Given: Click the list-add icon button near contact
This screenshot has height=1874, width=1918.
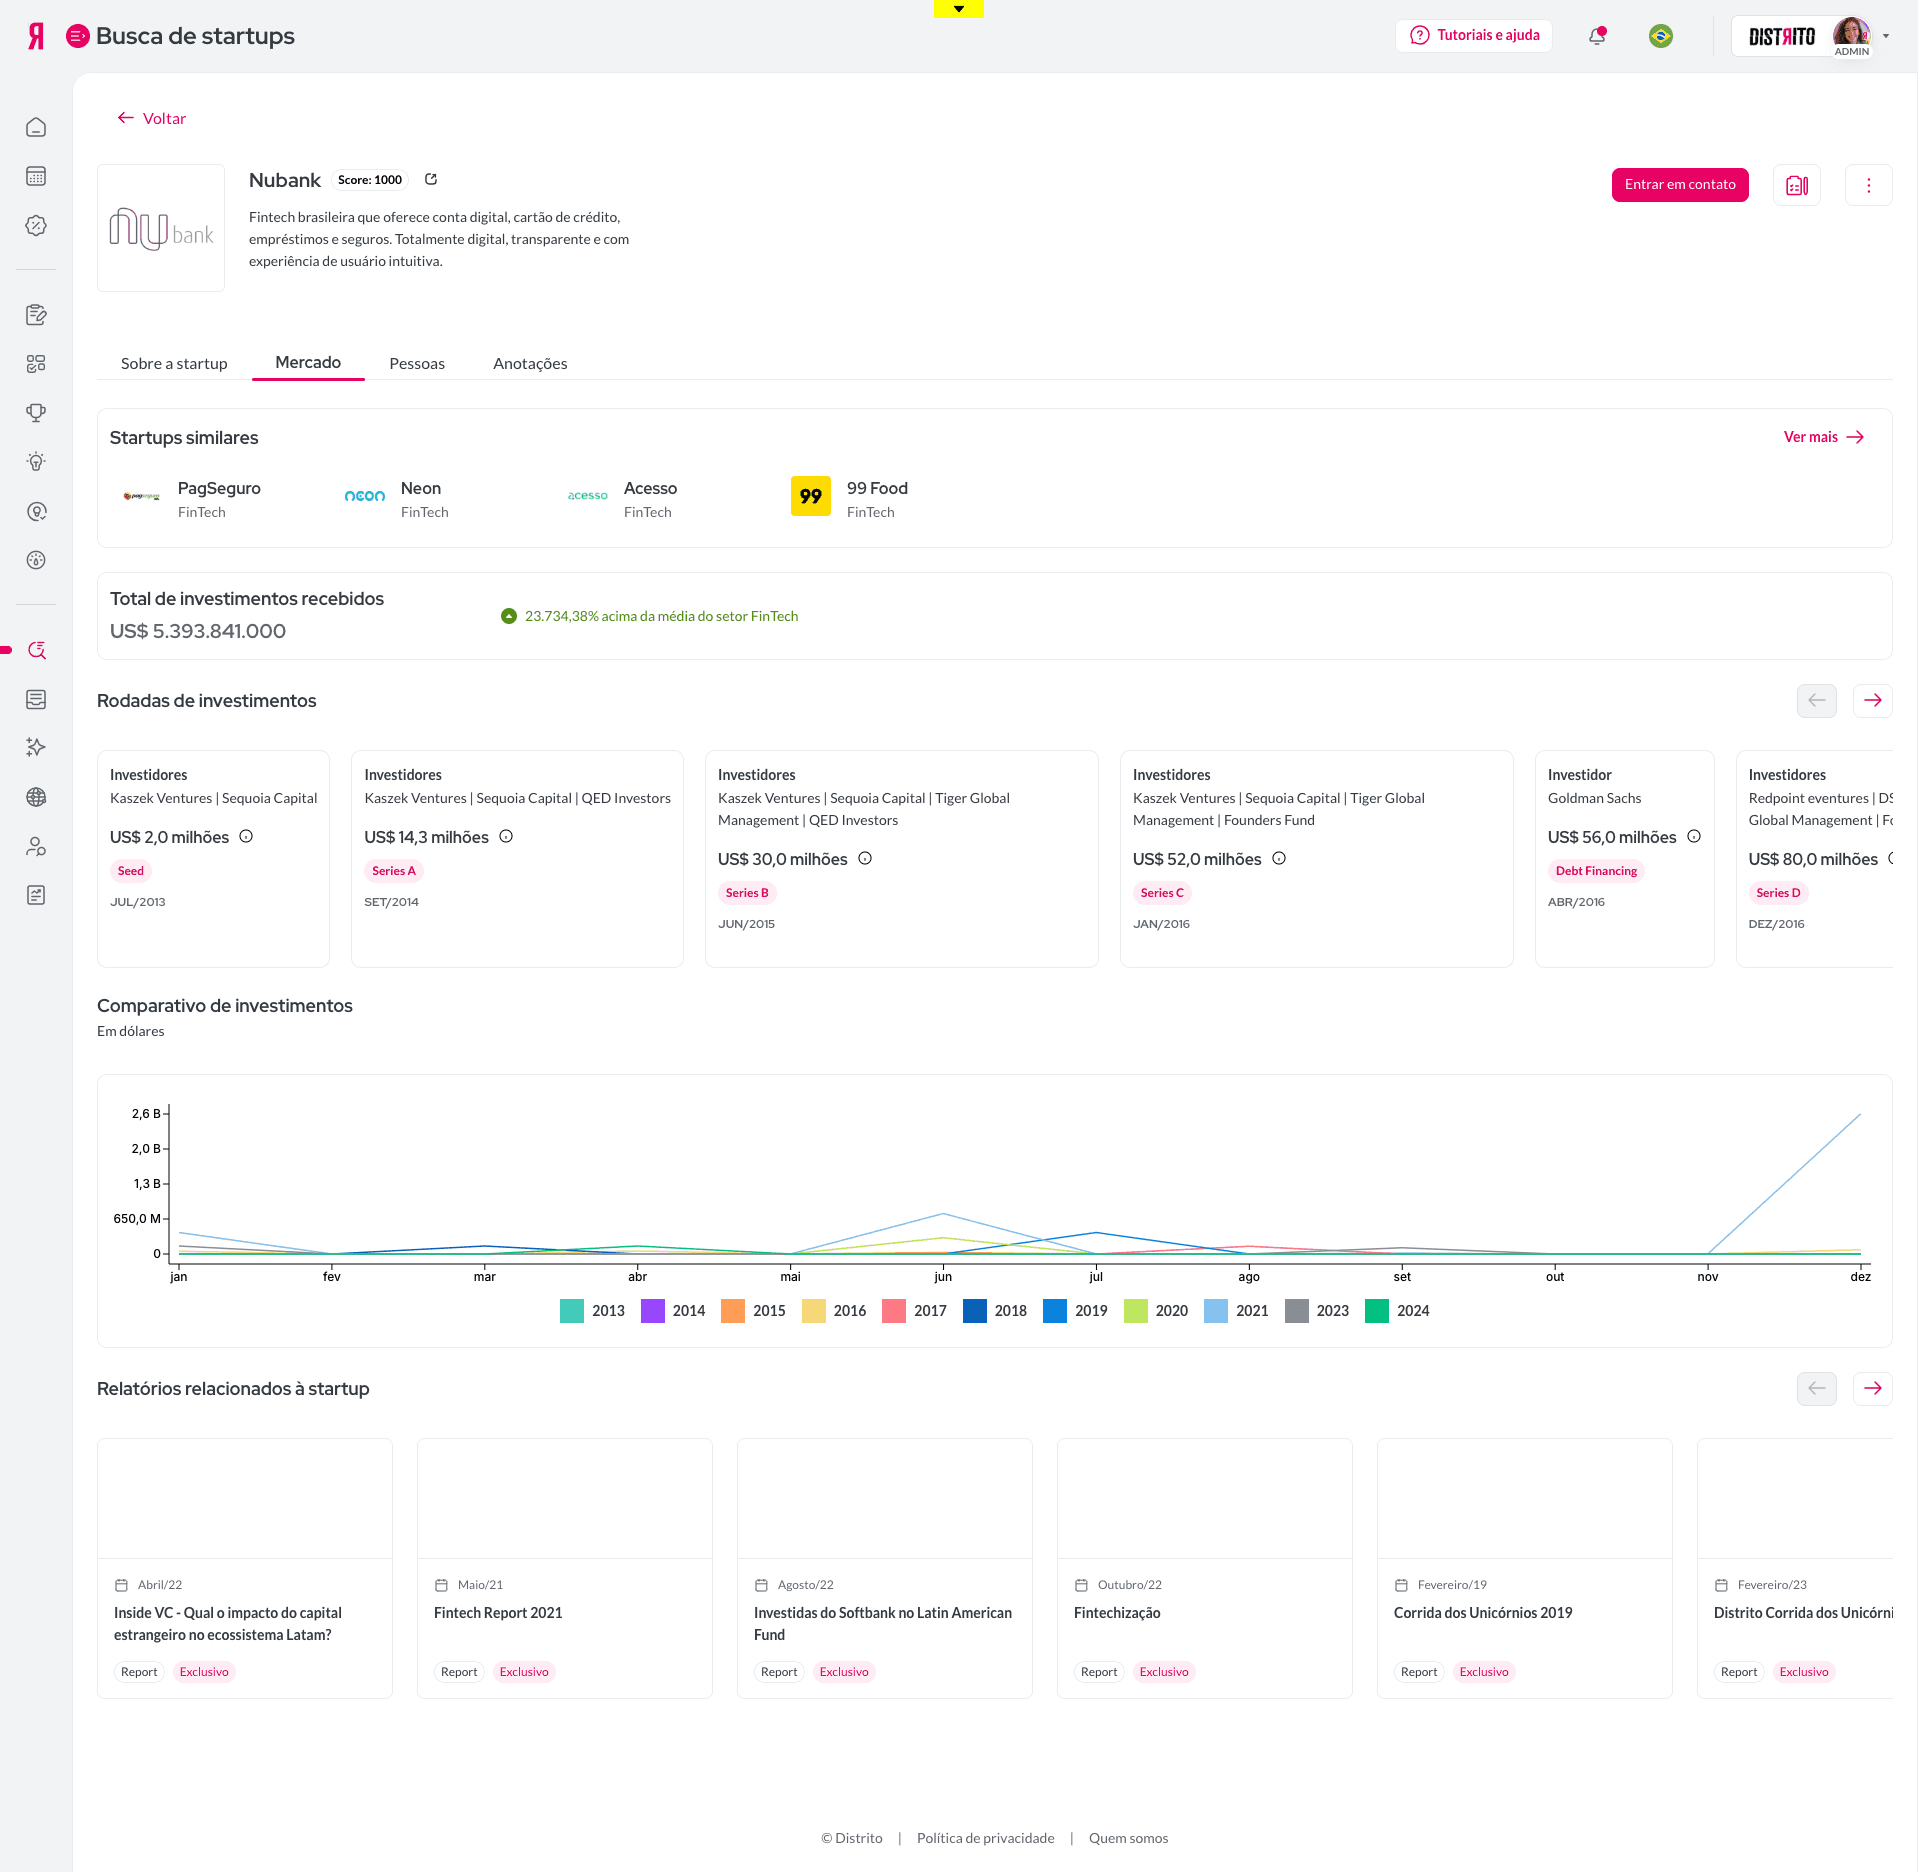Looking at the screenshot, I should [1797, 185].
